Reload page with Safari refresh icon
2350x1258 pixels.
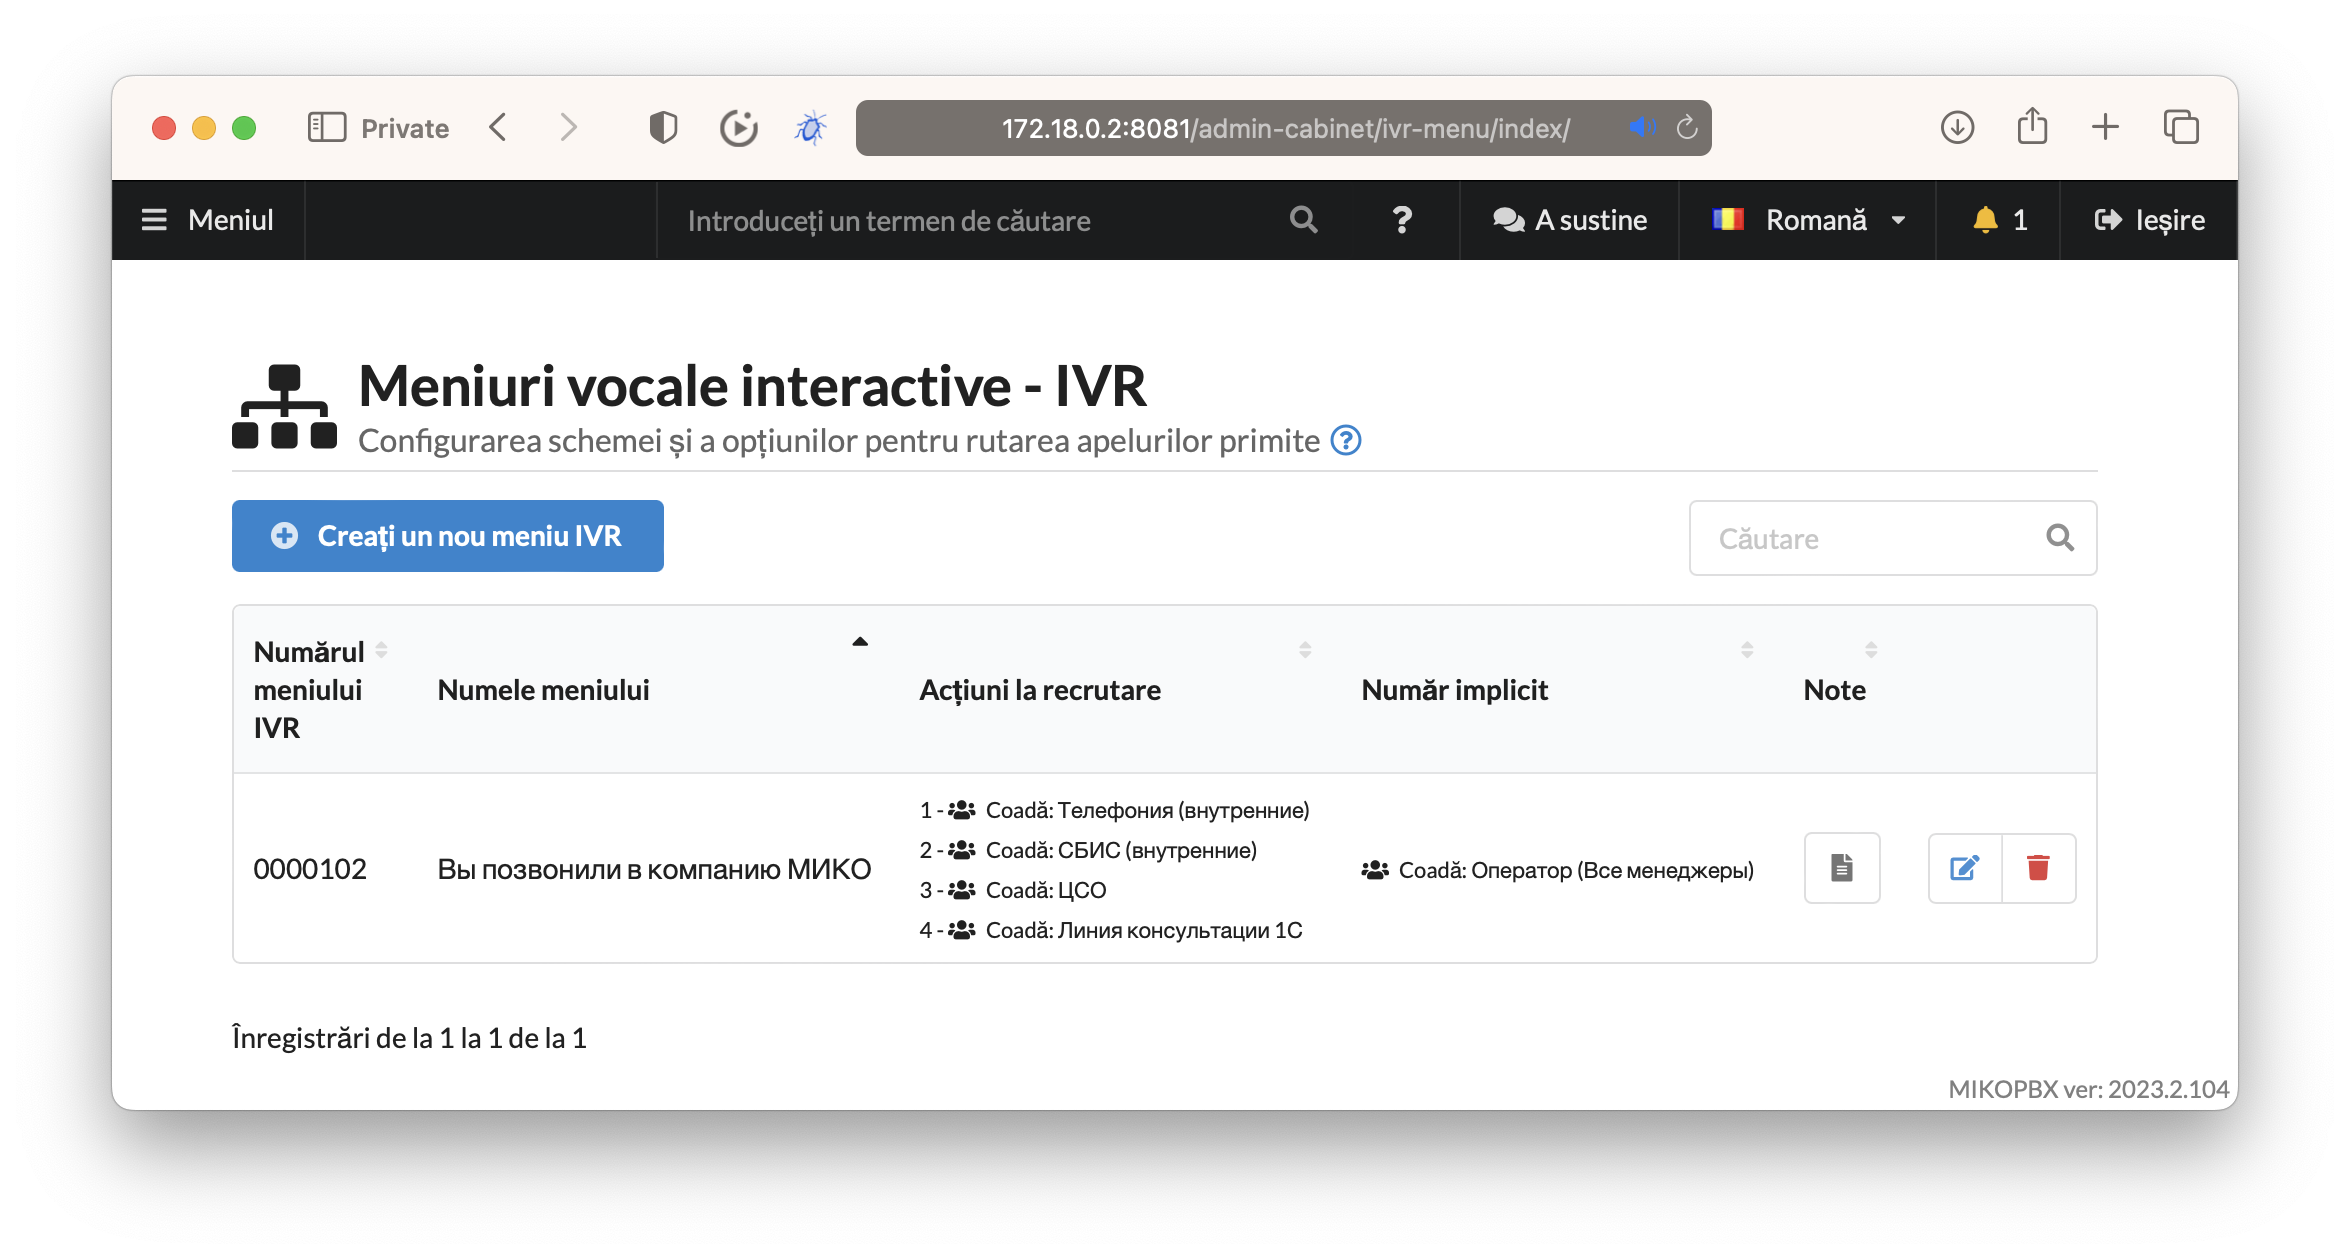[1687, 128]
